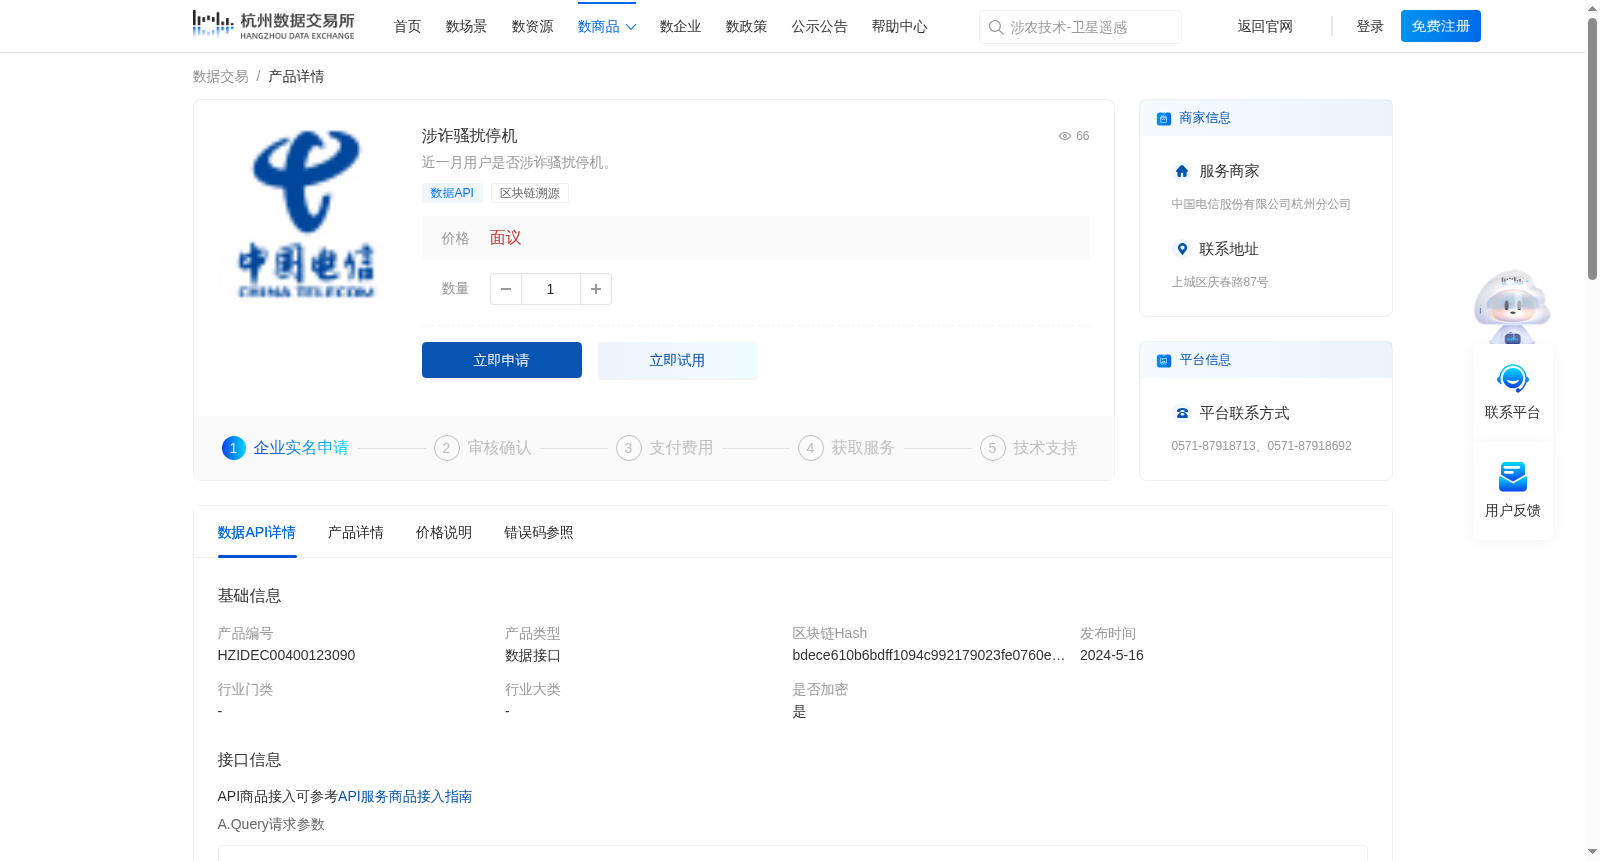
Task: Click phone numbers 0571-87918713
Action: 1261,446
